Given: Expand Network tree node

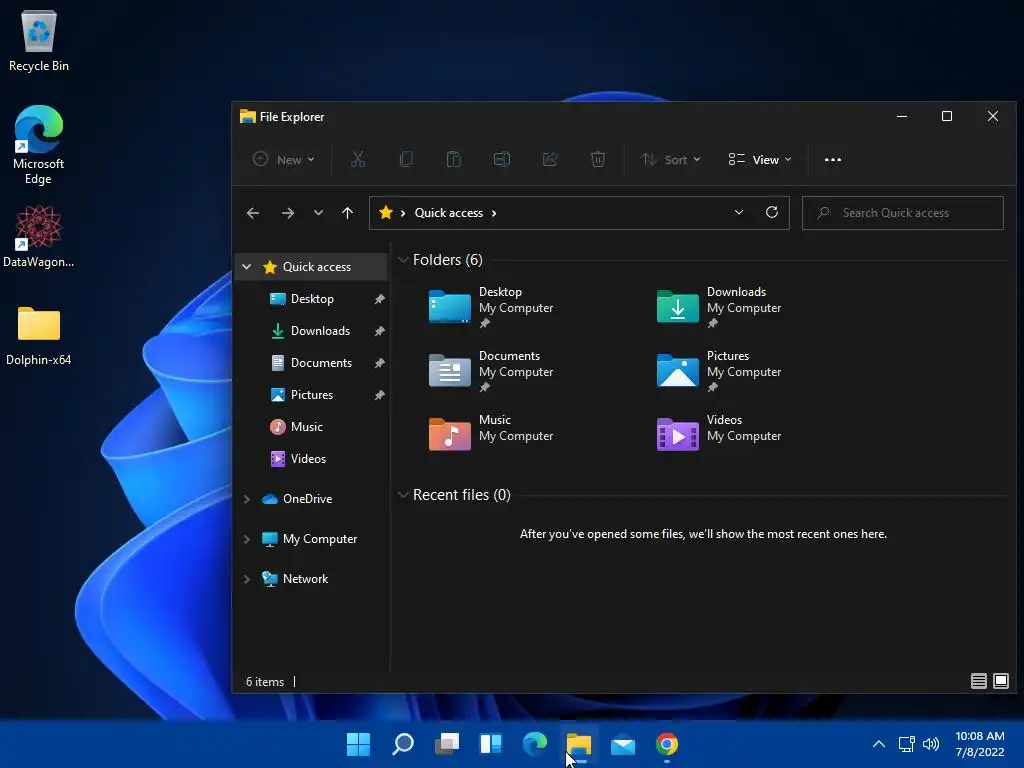Looking at the screenshot, I should point(246,579).
